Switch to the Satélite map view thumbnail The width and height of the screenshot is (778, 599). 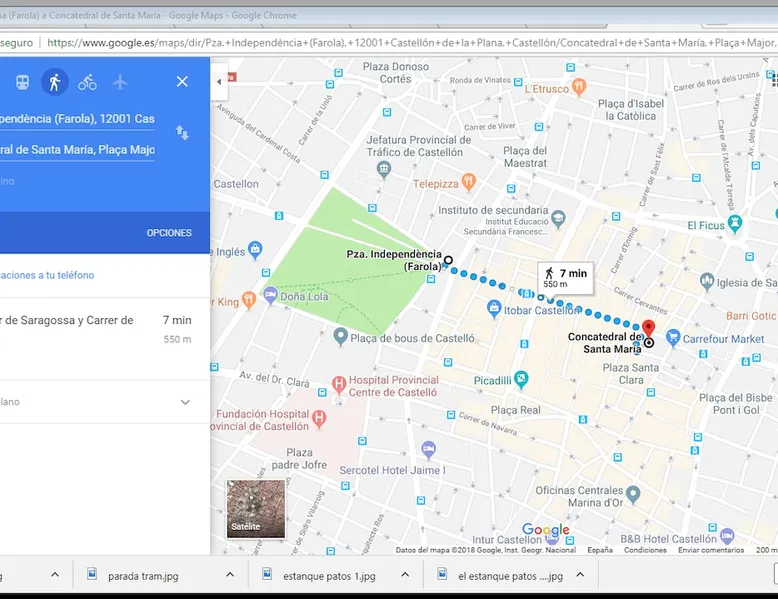(256, 509)
